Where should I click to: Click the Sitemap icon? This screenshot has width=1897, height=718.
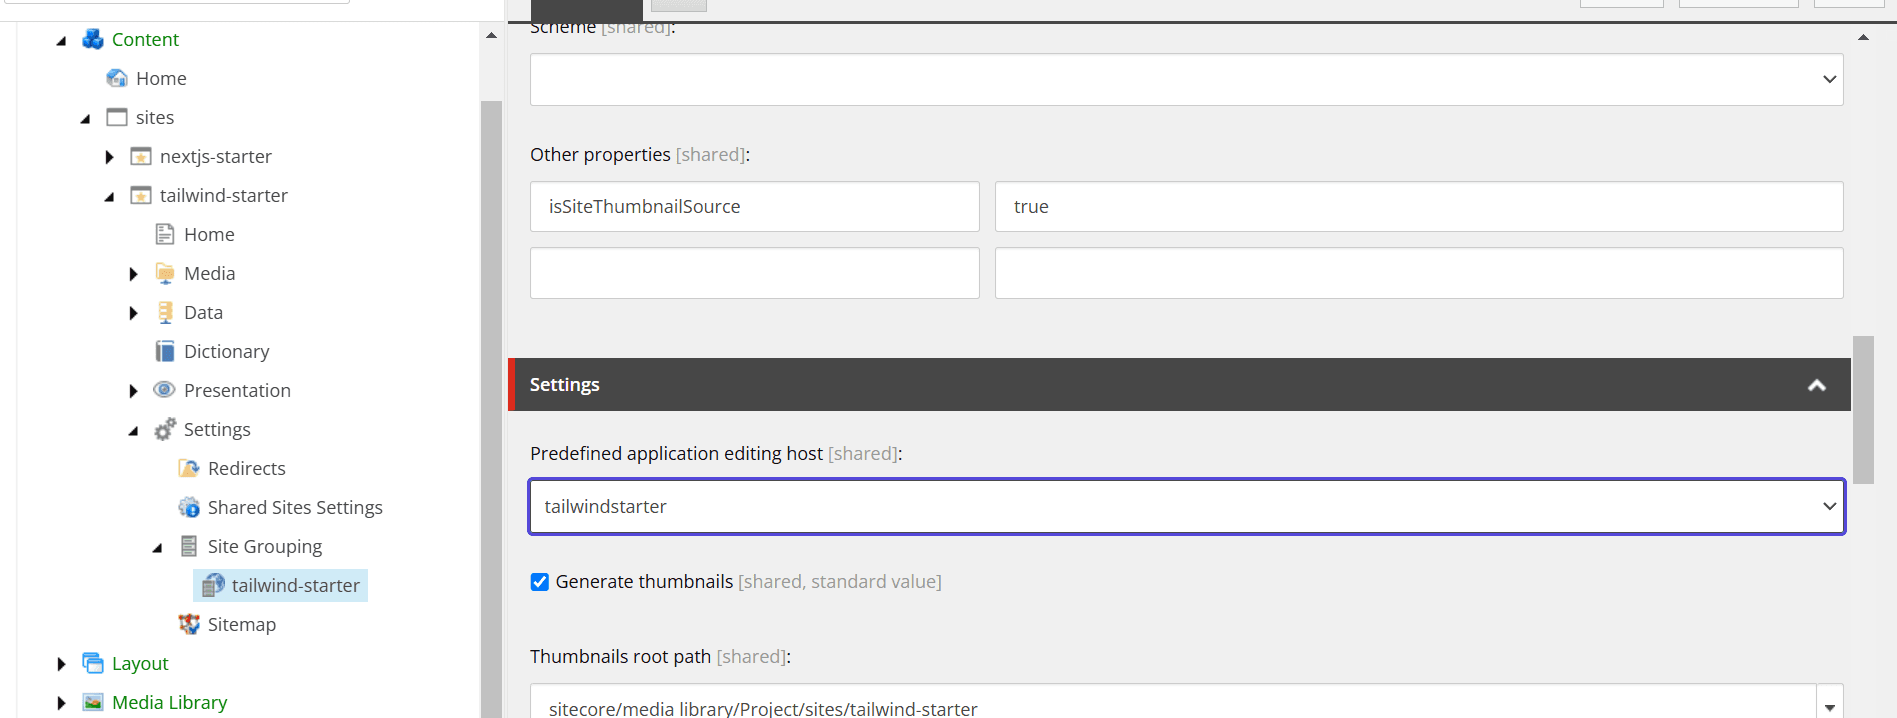[x=189, y=624]
